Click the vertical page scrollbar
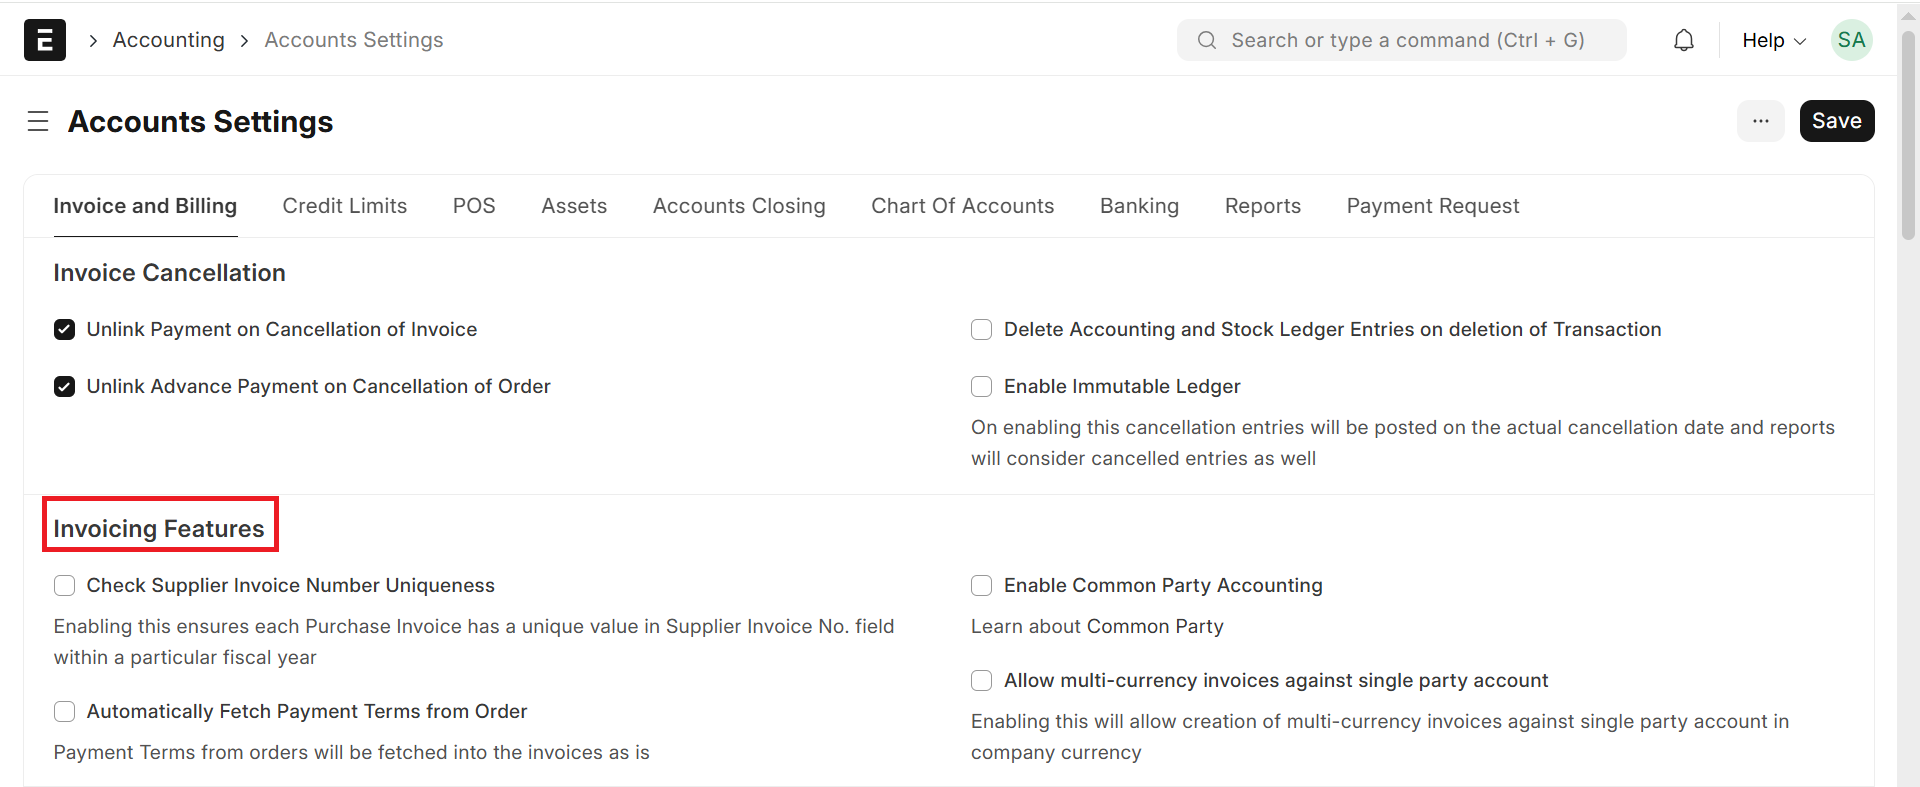The height and width of the screenshot is (787, 1920). click(x=1908, y=140)
